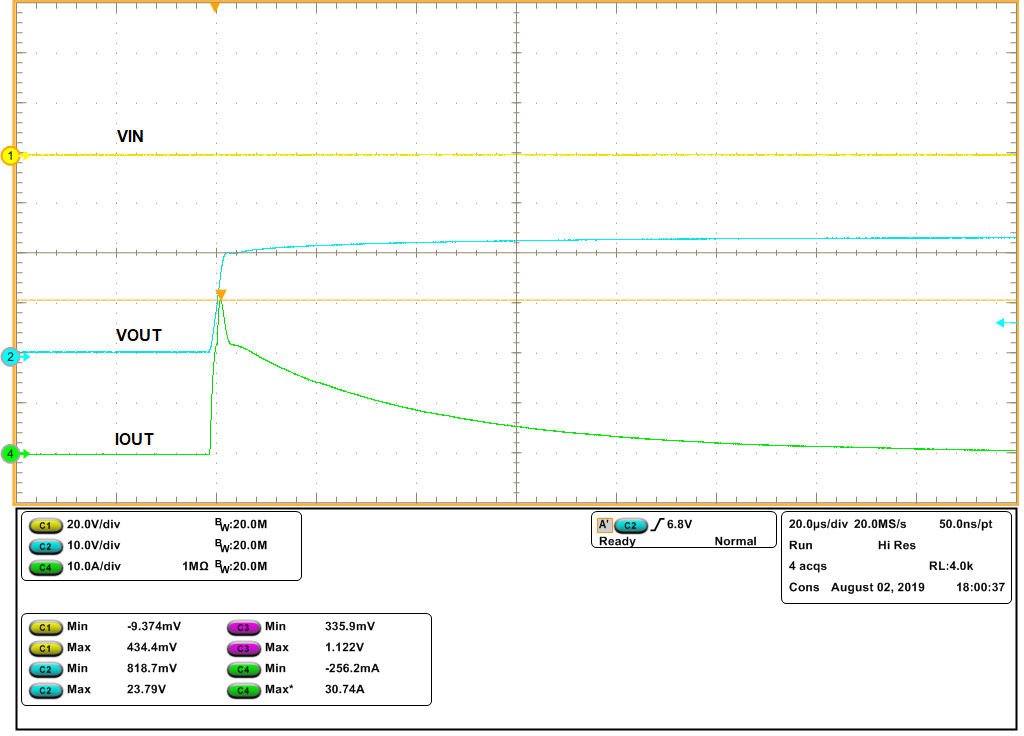Viewport: 1024px width, 736px height.
Task: Click the C2 badge in the trigger panel
Action: [x=630, y=524]
